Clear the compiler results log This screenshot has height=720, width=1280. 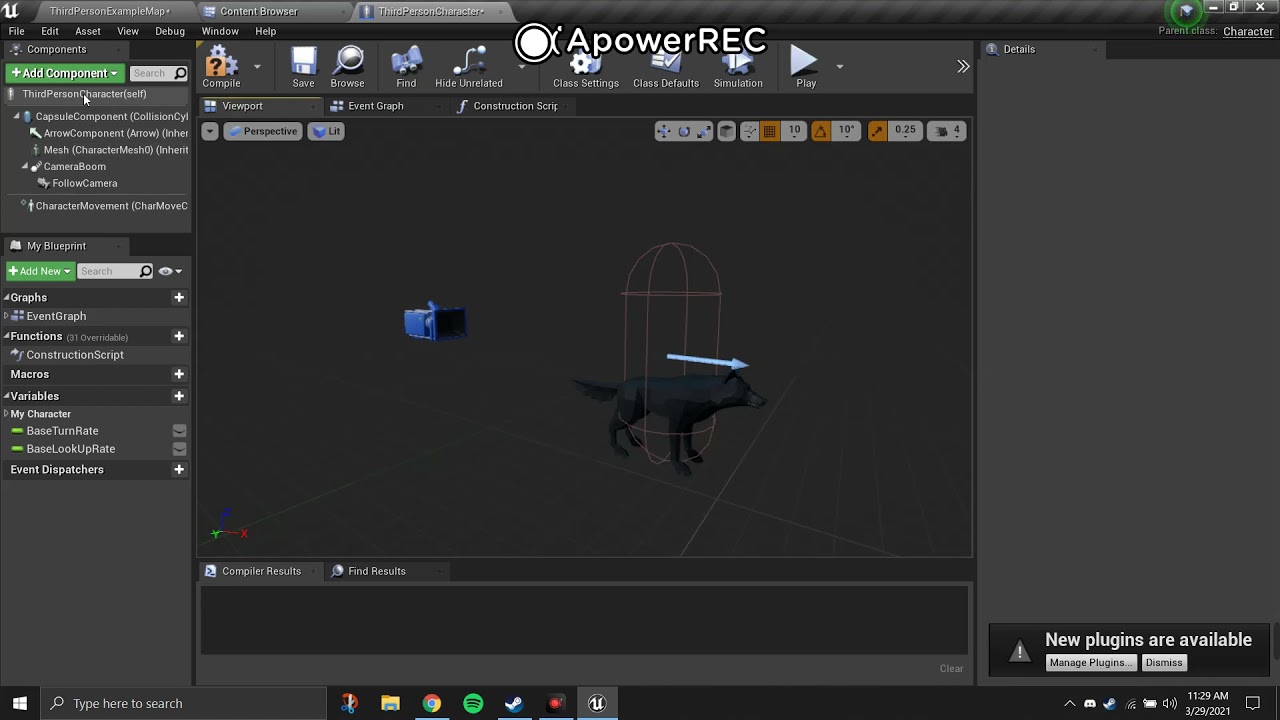(951, 669)
